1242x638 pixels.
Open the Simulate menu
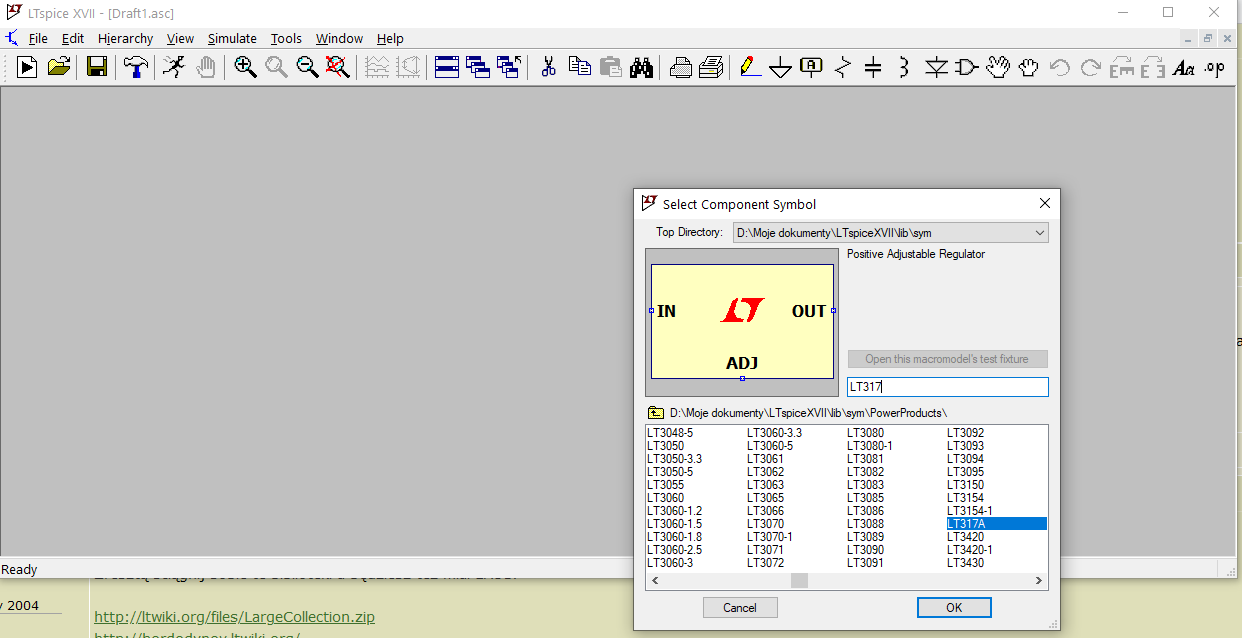[x=232, y=38]
